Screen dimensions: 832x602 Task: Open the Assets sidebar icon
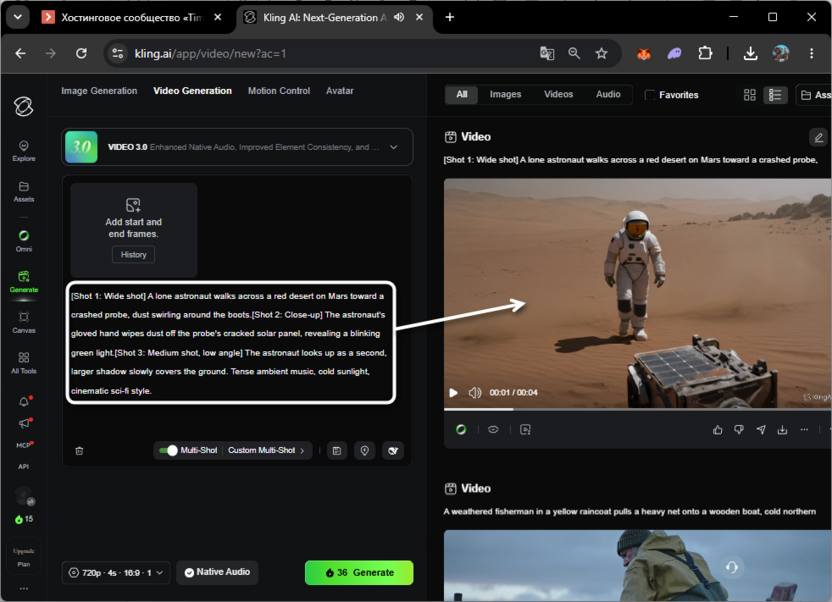pos(23,191)
